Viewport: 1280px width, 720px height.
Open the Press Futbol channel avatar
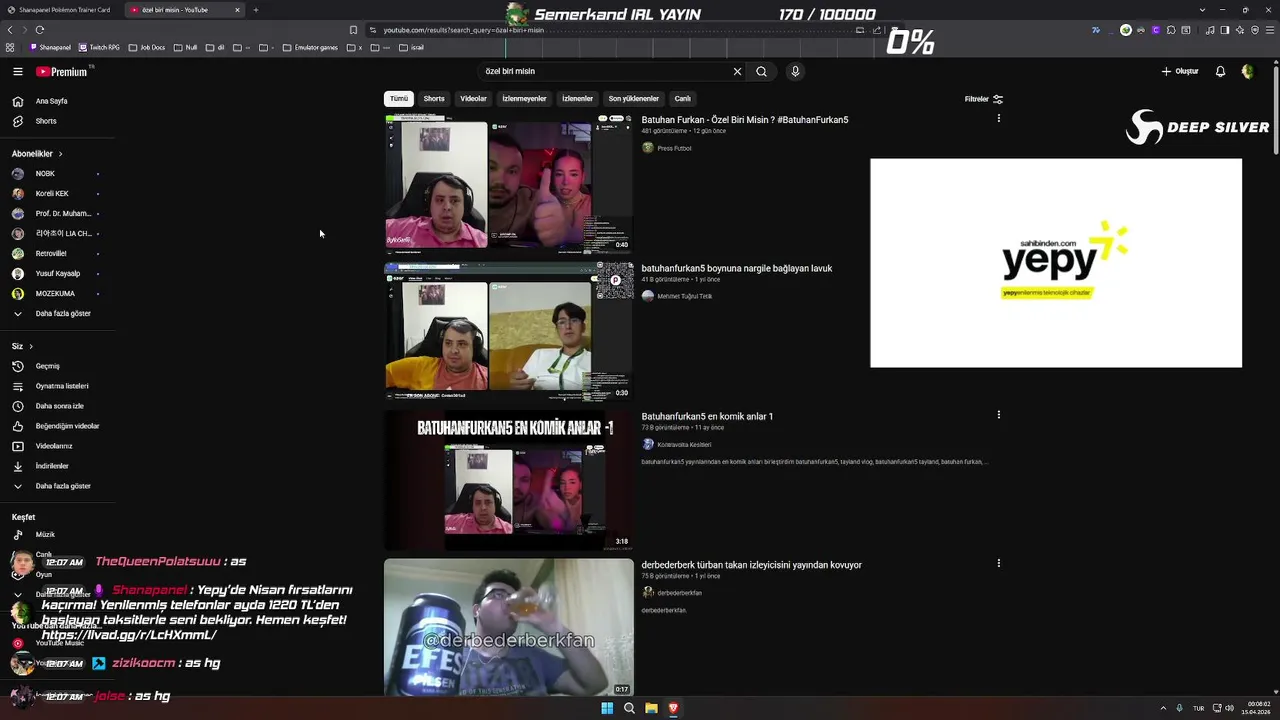click(648, 148)
